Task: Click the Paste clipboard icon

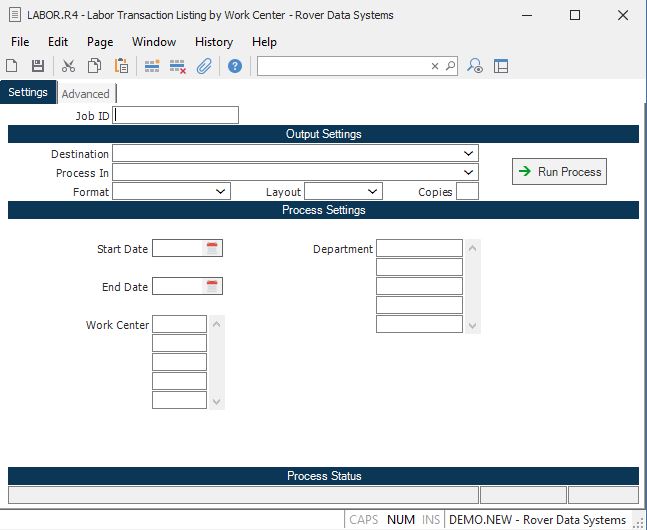Action: [121, 66]
